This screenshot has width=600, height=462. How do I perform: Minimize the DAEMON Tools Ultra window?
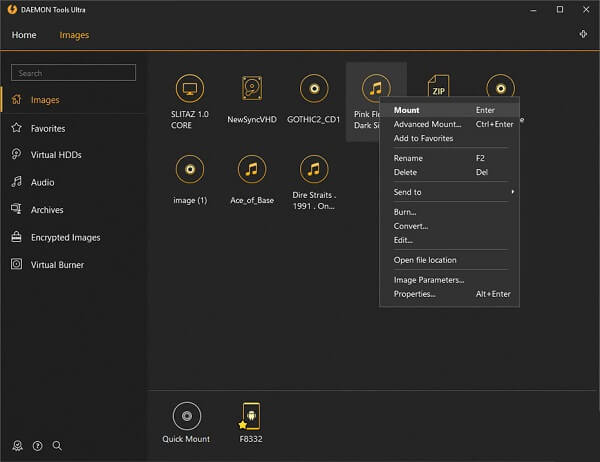coord(533,10)
